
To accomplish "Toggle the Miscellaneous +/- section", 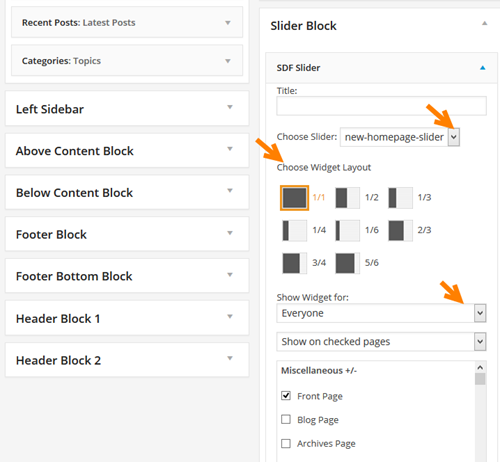I will click(319, 371).
